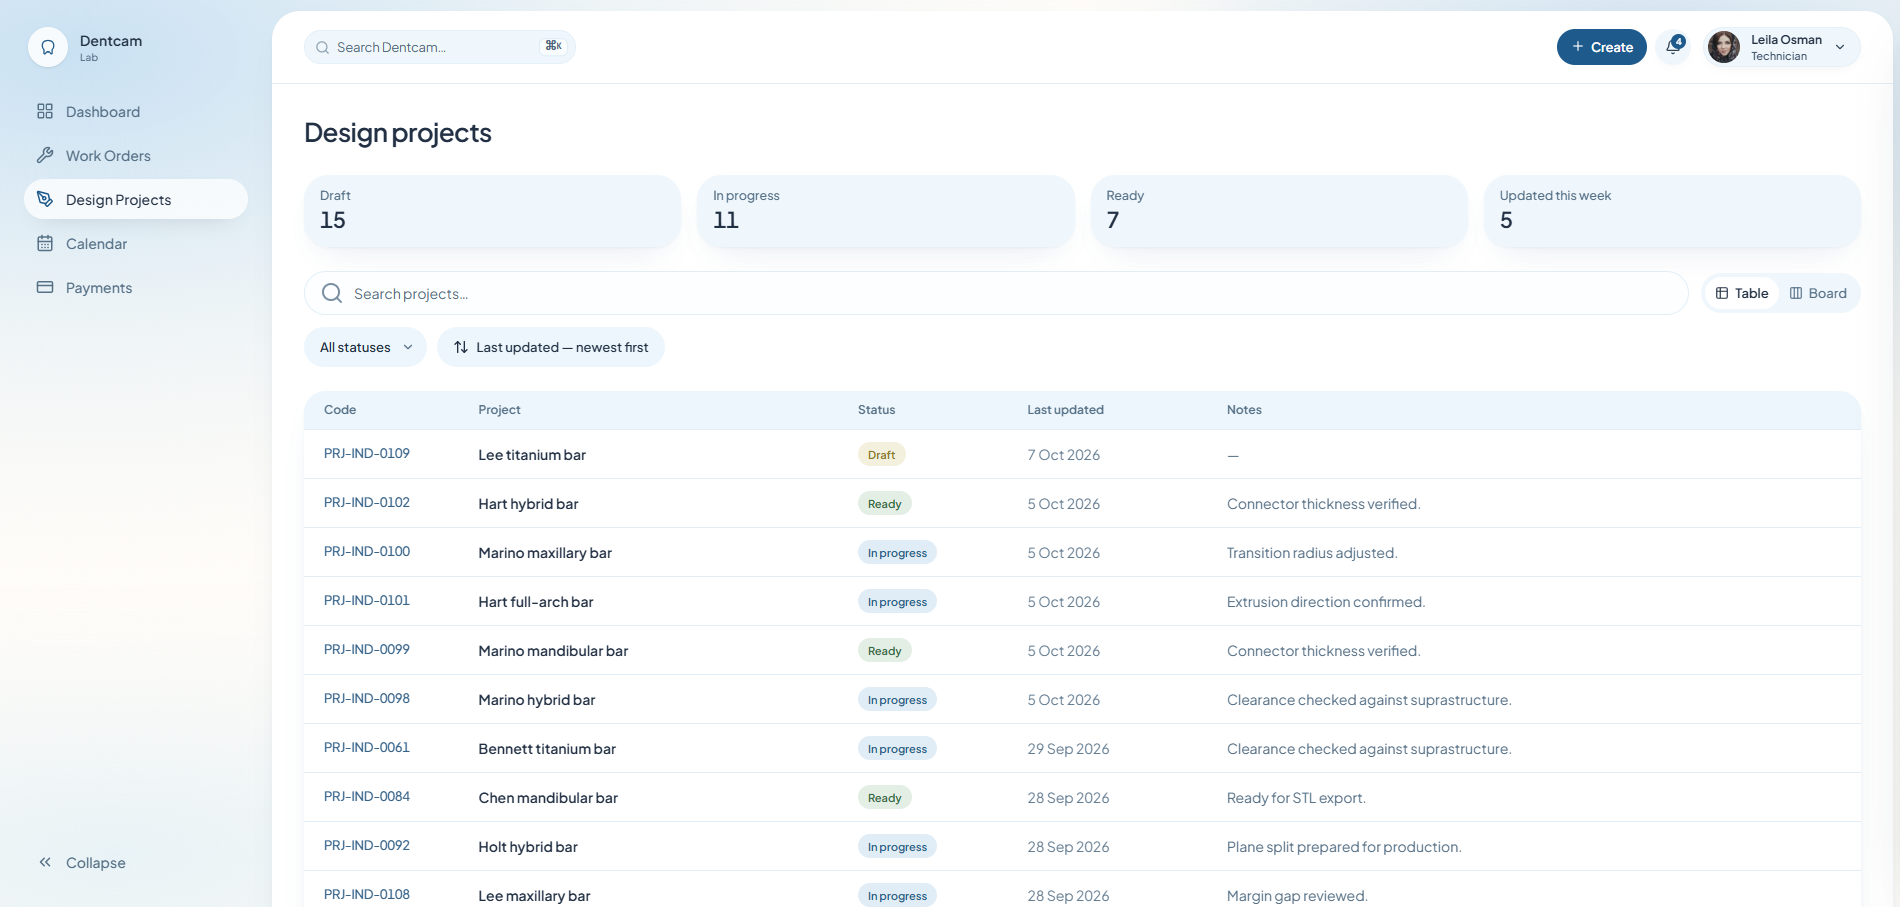Viewport: 1900px width, 907px height.
Task: Click the In progress summary card
Action: [886, 211]
